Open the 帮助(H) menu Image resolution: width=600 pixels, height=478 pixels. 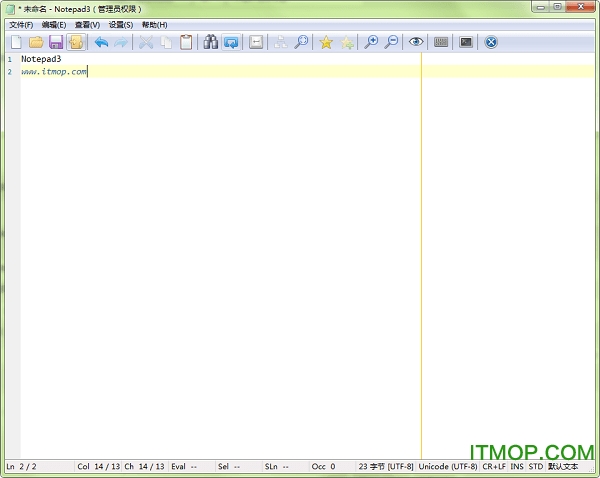[x=155, y=25]
